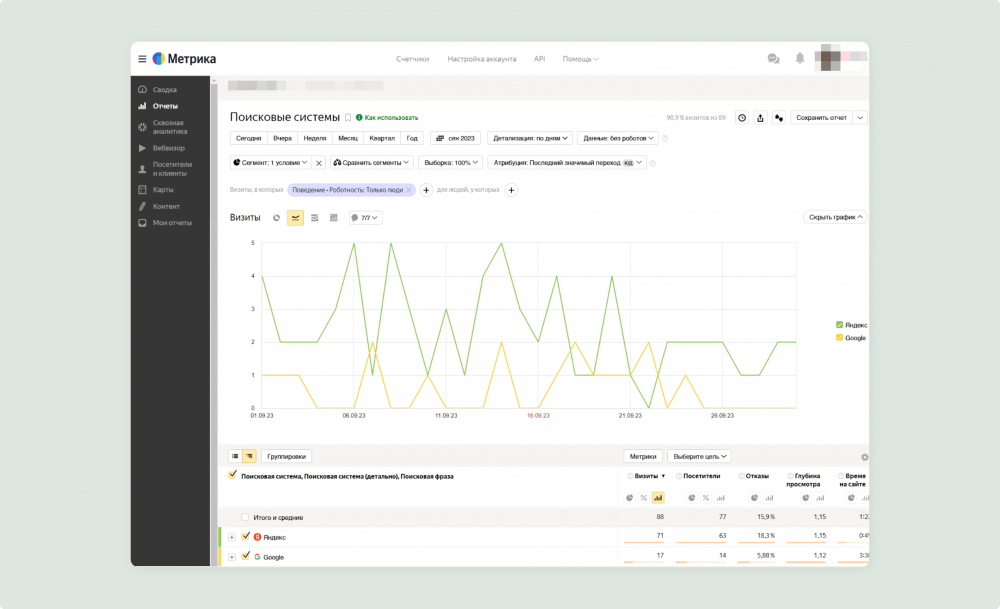The height and width of the screenshot is (609, 1000).
Task: Open table settings gear icon
Action: [x=864, y=457]
